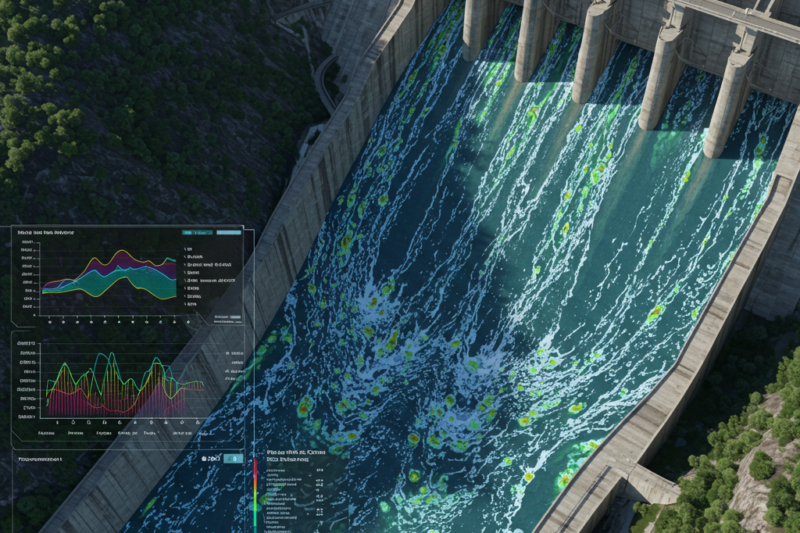This screenshot has height=533, width=800.
Task: Click the stacked area chart with the purple band
Action: pos(110,275)
